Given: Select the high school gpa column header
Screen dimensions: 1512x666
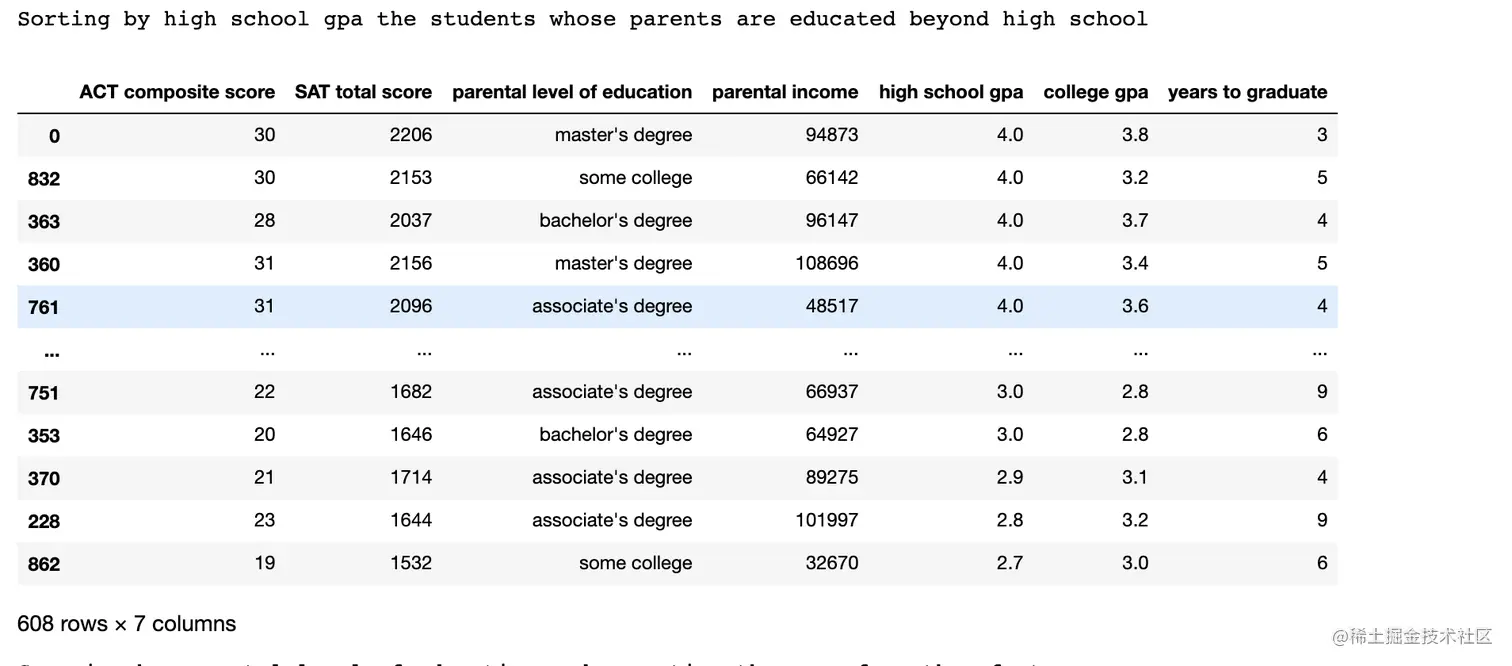Looking at the screenshot, I should point(951,92).
